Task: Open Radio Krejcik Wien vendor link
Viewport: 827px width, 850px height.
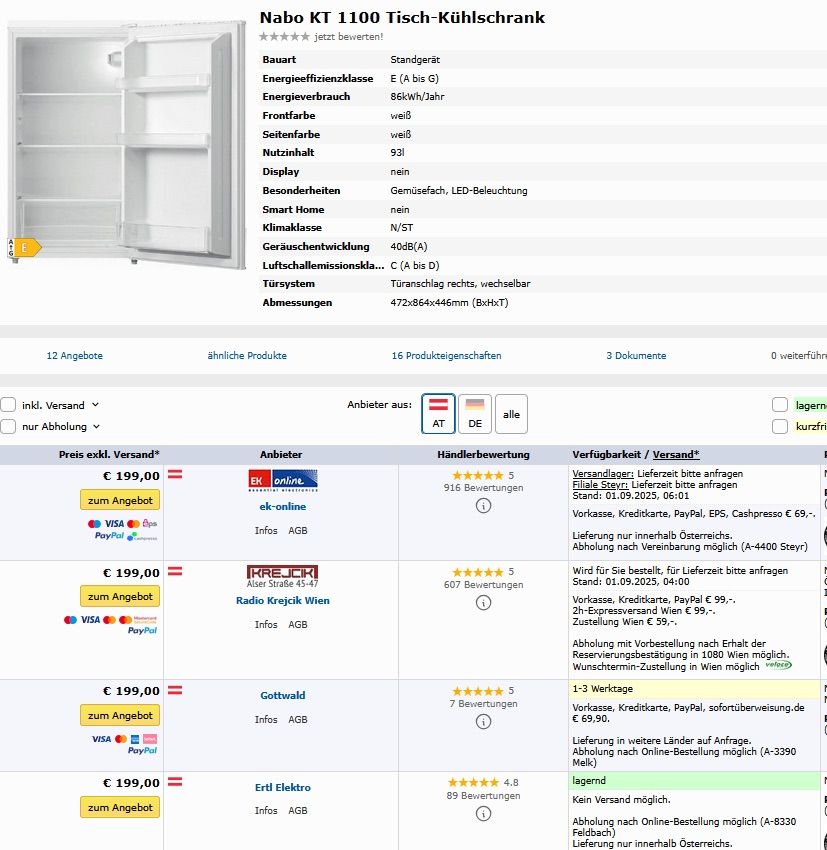Action: 282,601
